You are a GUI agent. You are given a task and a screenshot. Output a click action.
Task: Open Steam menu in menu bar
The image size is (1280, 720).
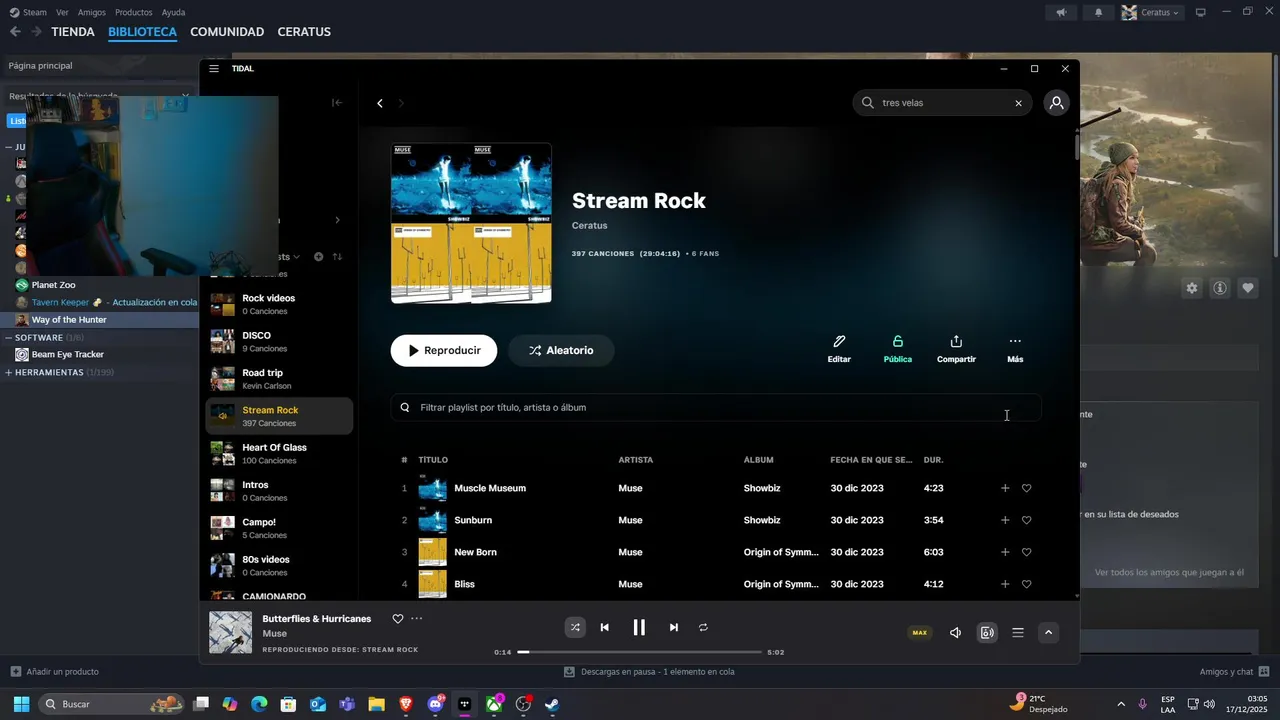point(28,12)
